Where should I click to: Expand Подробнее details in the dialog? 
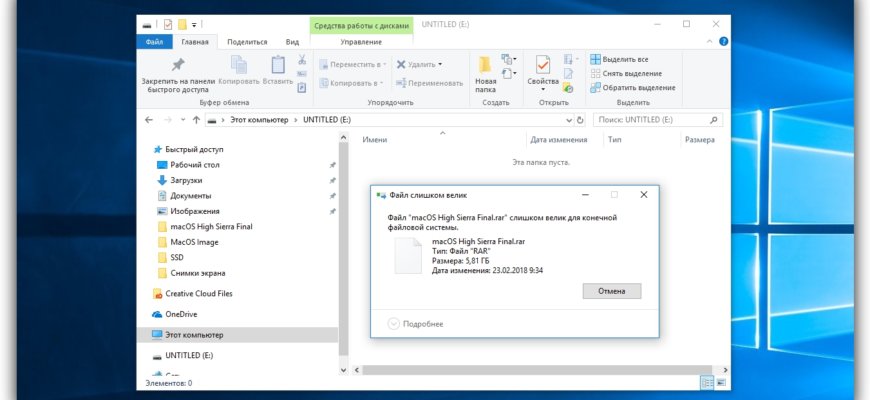(416, 324)
